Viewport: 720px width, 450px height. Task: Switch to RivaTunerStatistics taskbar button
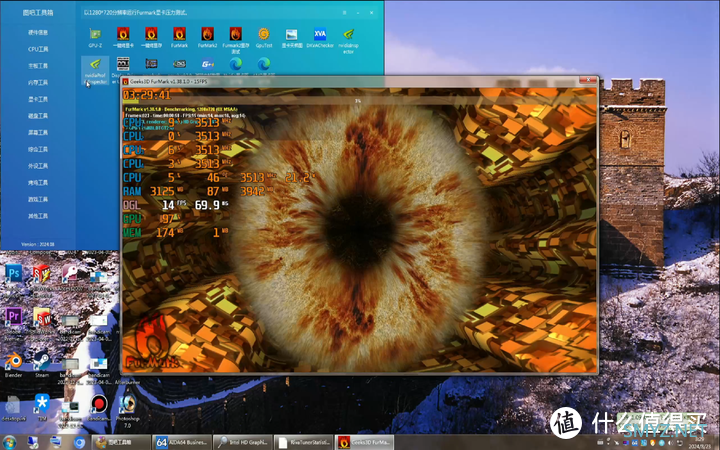tap(304, 443)
